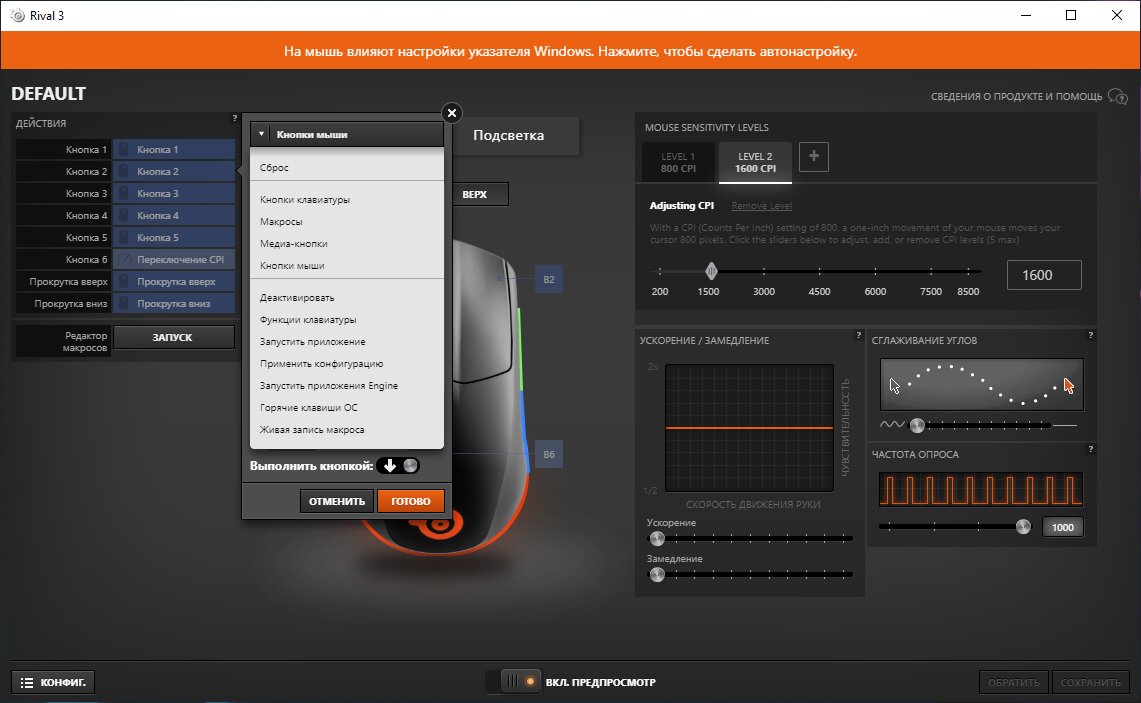Click the angle snapping slider handle
Image resolution: width=1141 pixels, height=703 pixels.
click(x=918, y=426)
